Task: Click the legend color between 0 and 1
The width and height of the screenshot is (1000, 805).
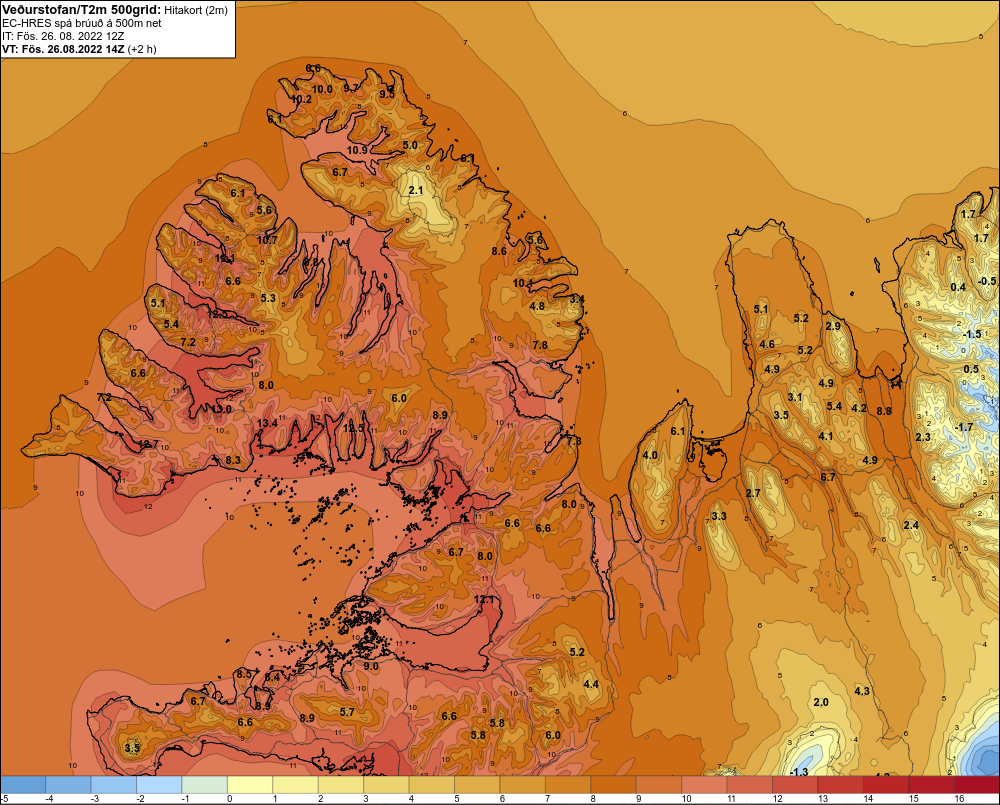Action: [x=250, y=785]
